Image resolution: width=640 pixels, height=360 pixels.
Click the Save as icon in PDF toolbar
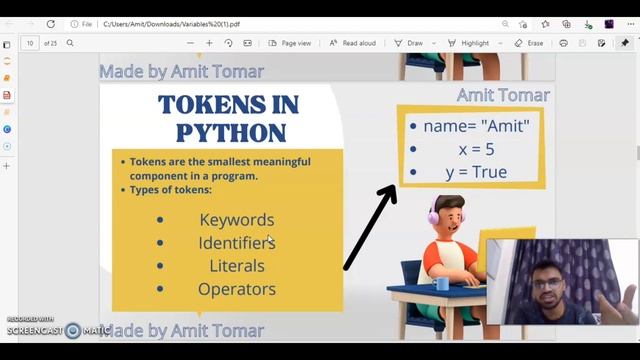pyautogui.click(x=602, y=43)
